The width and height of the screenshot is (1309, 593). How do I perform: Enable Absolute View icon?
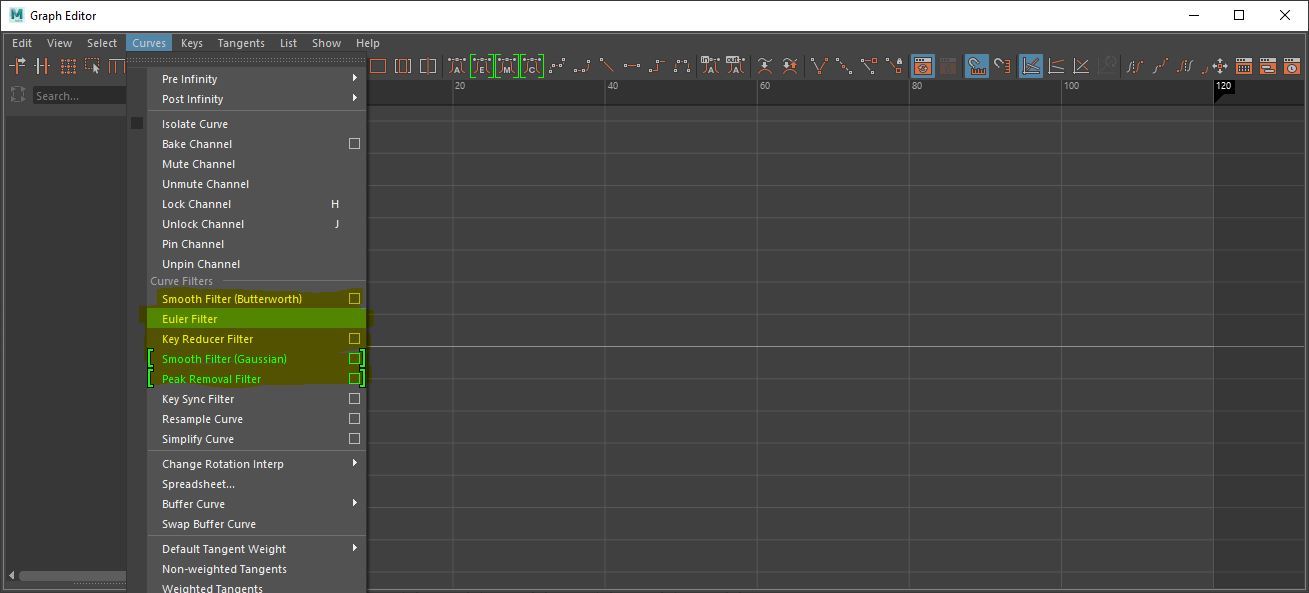pos(1031,66)
